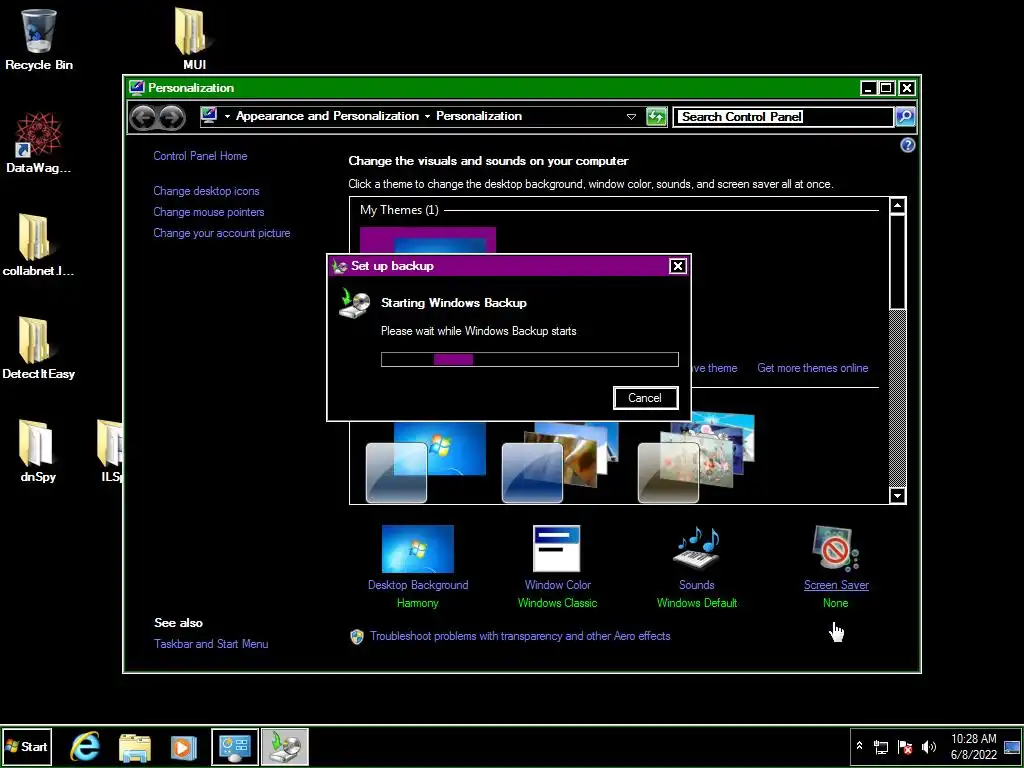This screenshot has height=768, width=1024.
Task: Click the Refresh icon beside address bar
Action: pyautogui.click(x=656, y=117)
